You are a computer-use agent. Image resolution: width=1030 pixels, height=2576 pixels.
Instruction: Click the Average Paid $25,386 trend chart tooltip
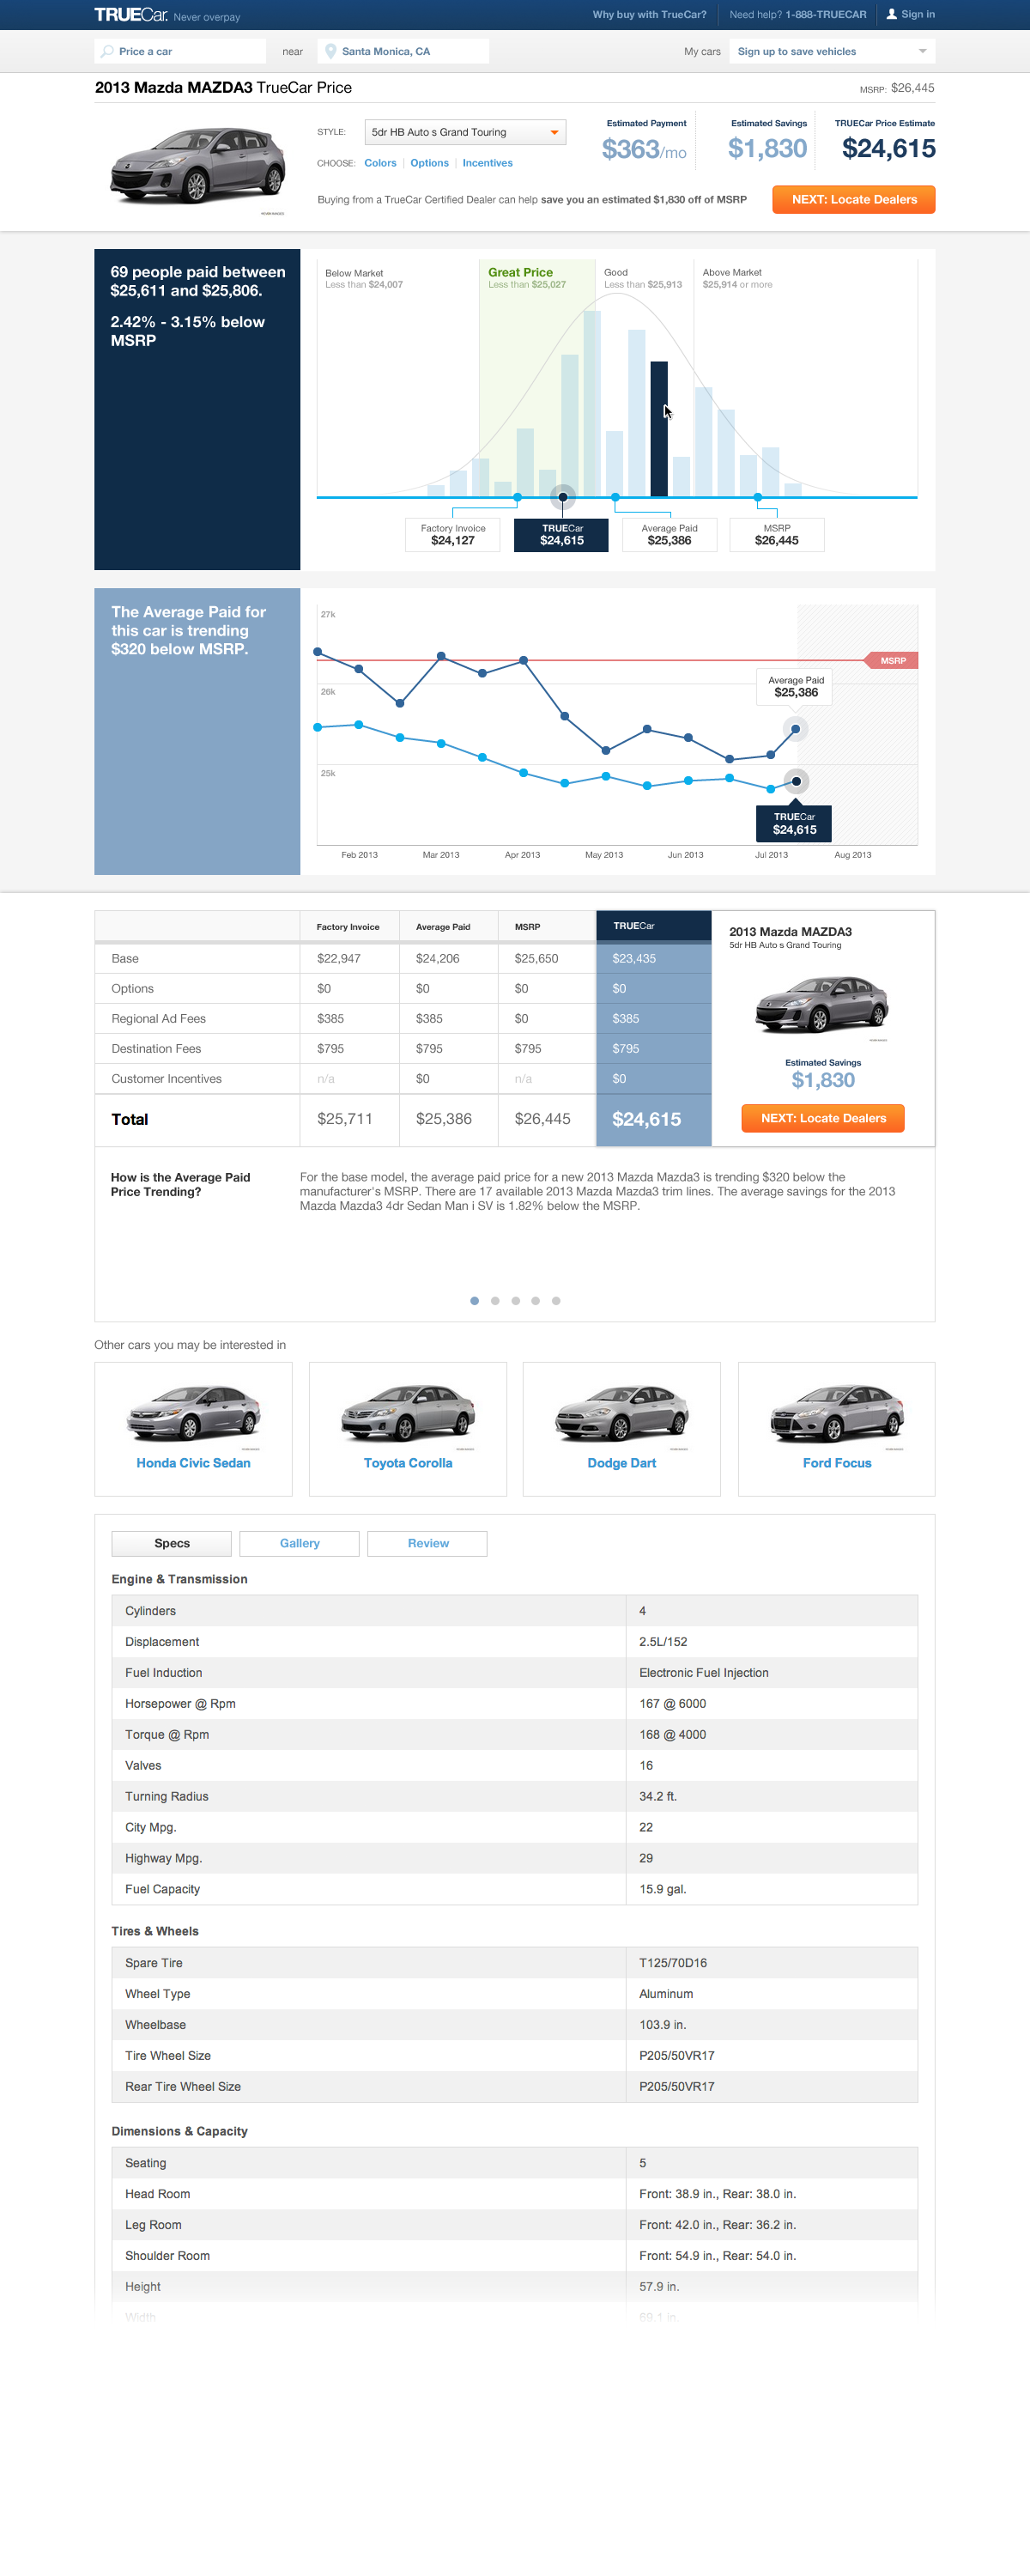click(796, 687)
